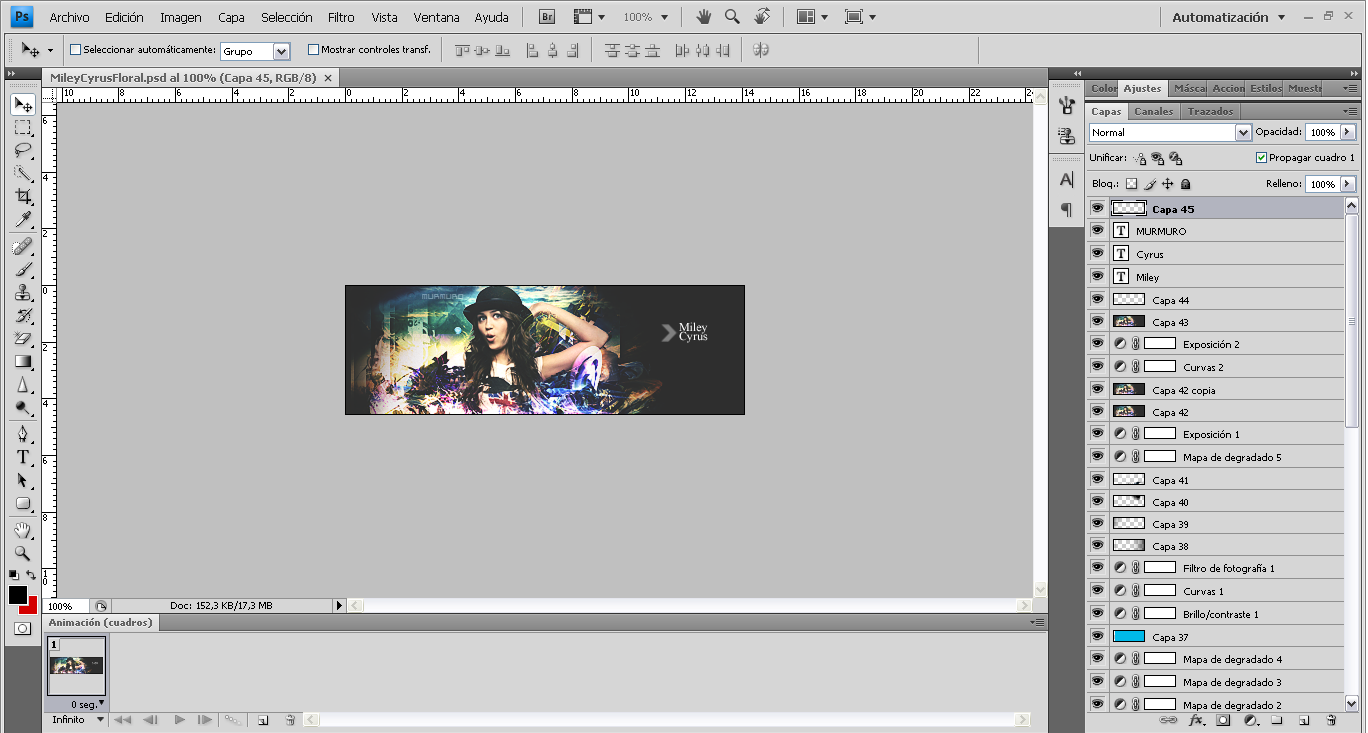Hide the Capa 45 layer
1368x733 pixels.
[1097, 208]
